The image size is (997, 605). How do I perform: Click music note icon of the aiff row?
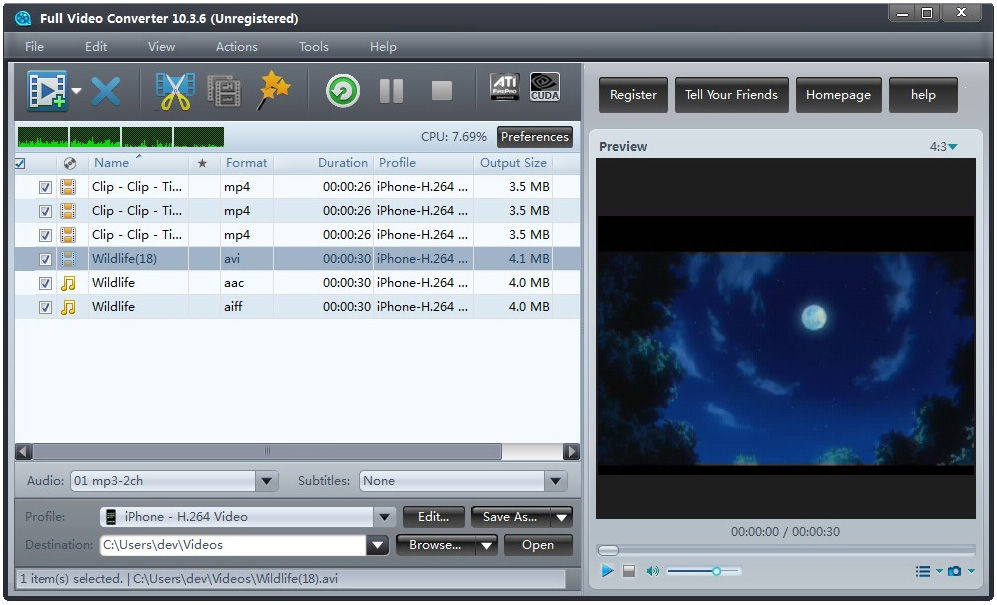click(x=68, y=307)
